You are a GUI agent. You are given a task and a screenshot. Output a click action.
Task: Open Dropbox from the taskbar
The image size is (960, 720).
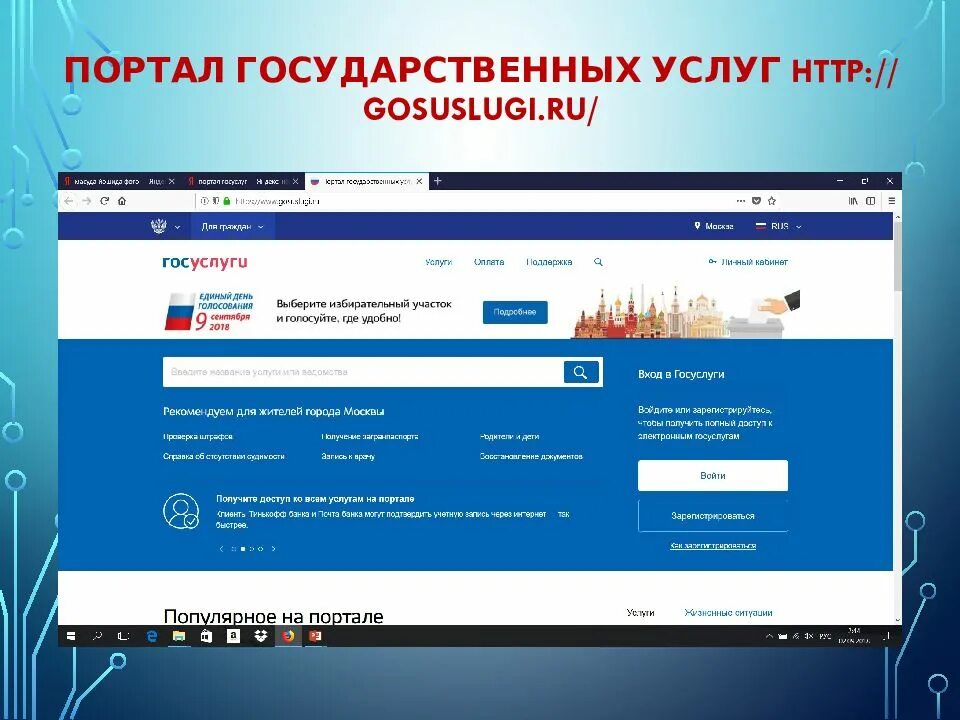[261, 636]
